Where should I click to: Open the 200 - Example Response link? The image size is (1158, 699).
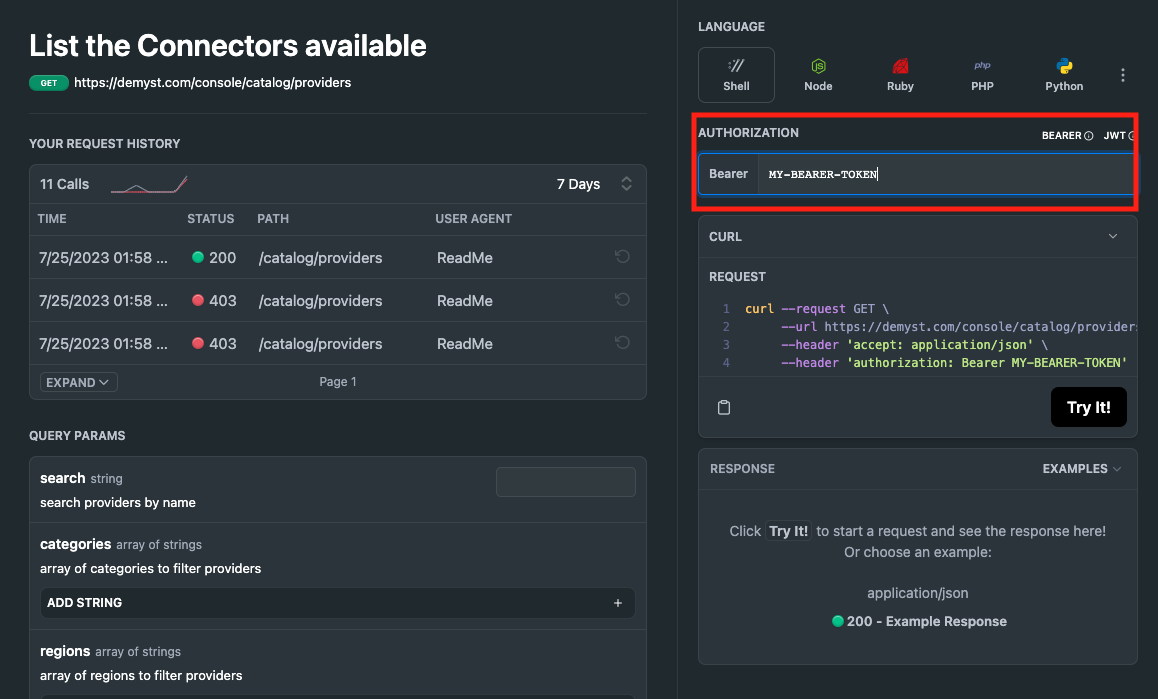pos(918,621)
